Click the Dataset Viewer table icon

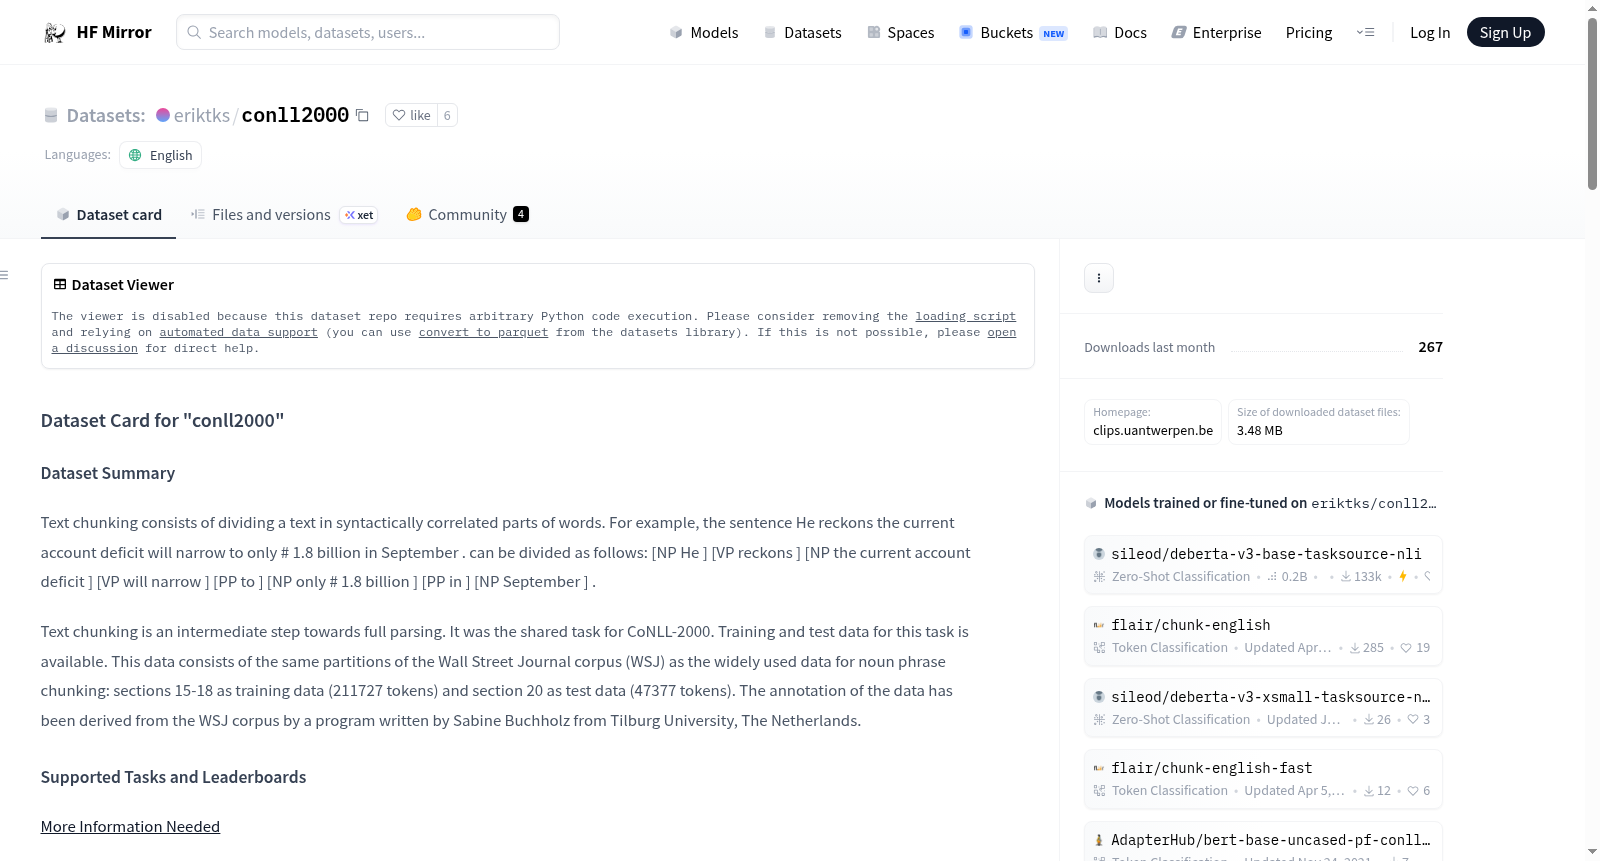click(x=60, y=285)
